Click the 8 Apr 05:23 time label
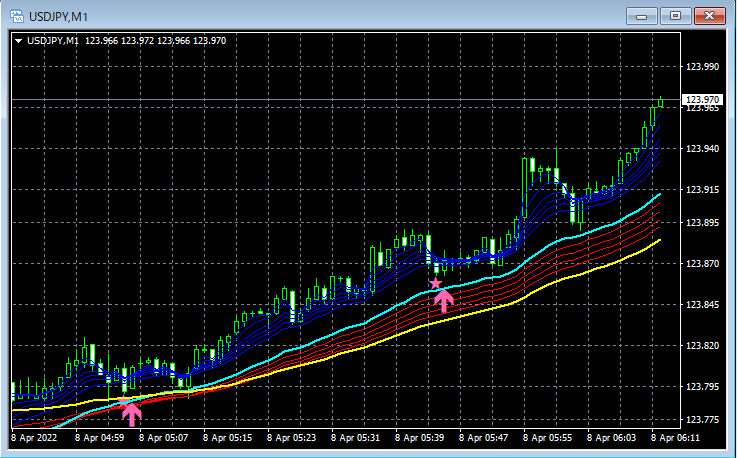Image resolution: width=738 pixels, height=458 pixels. click(x=291, y=438)
